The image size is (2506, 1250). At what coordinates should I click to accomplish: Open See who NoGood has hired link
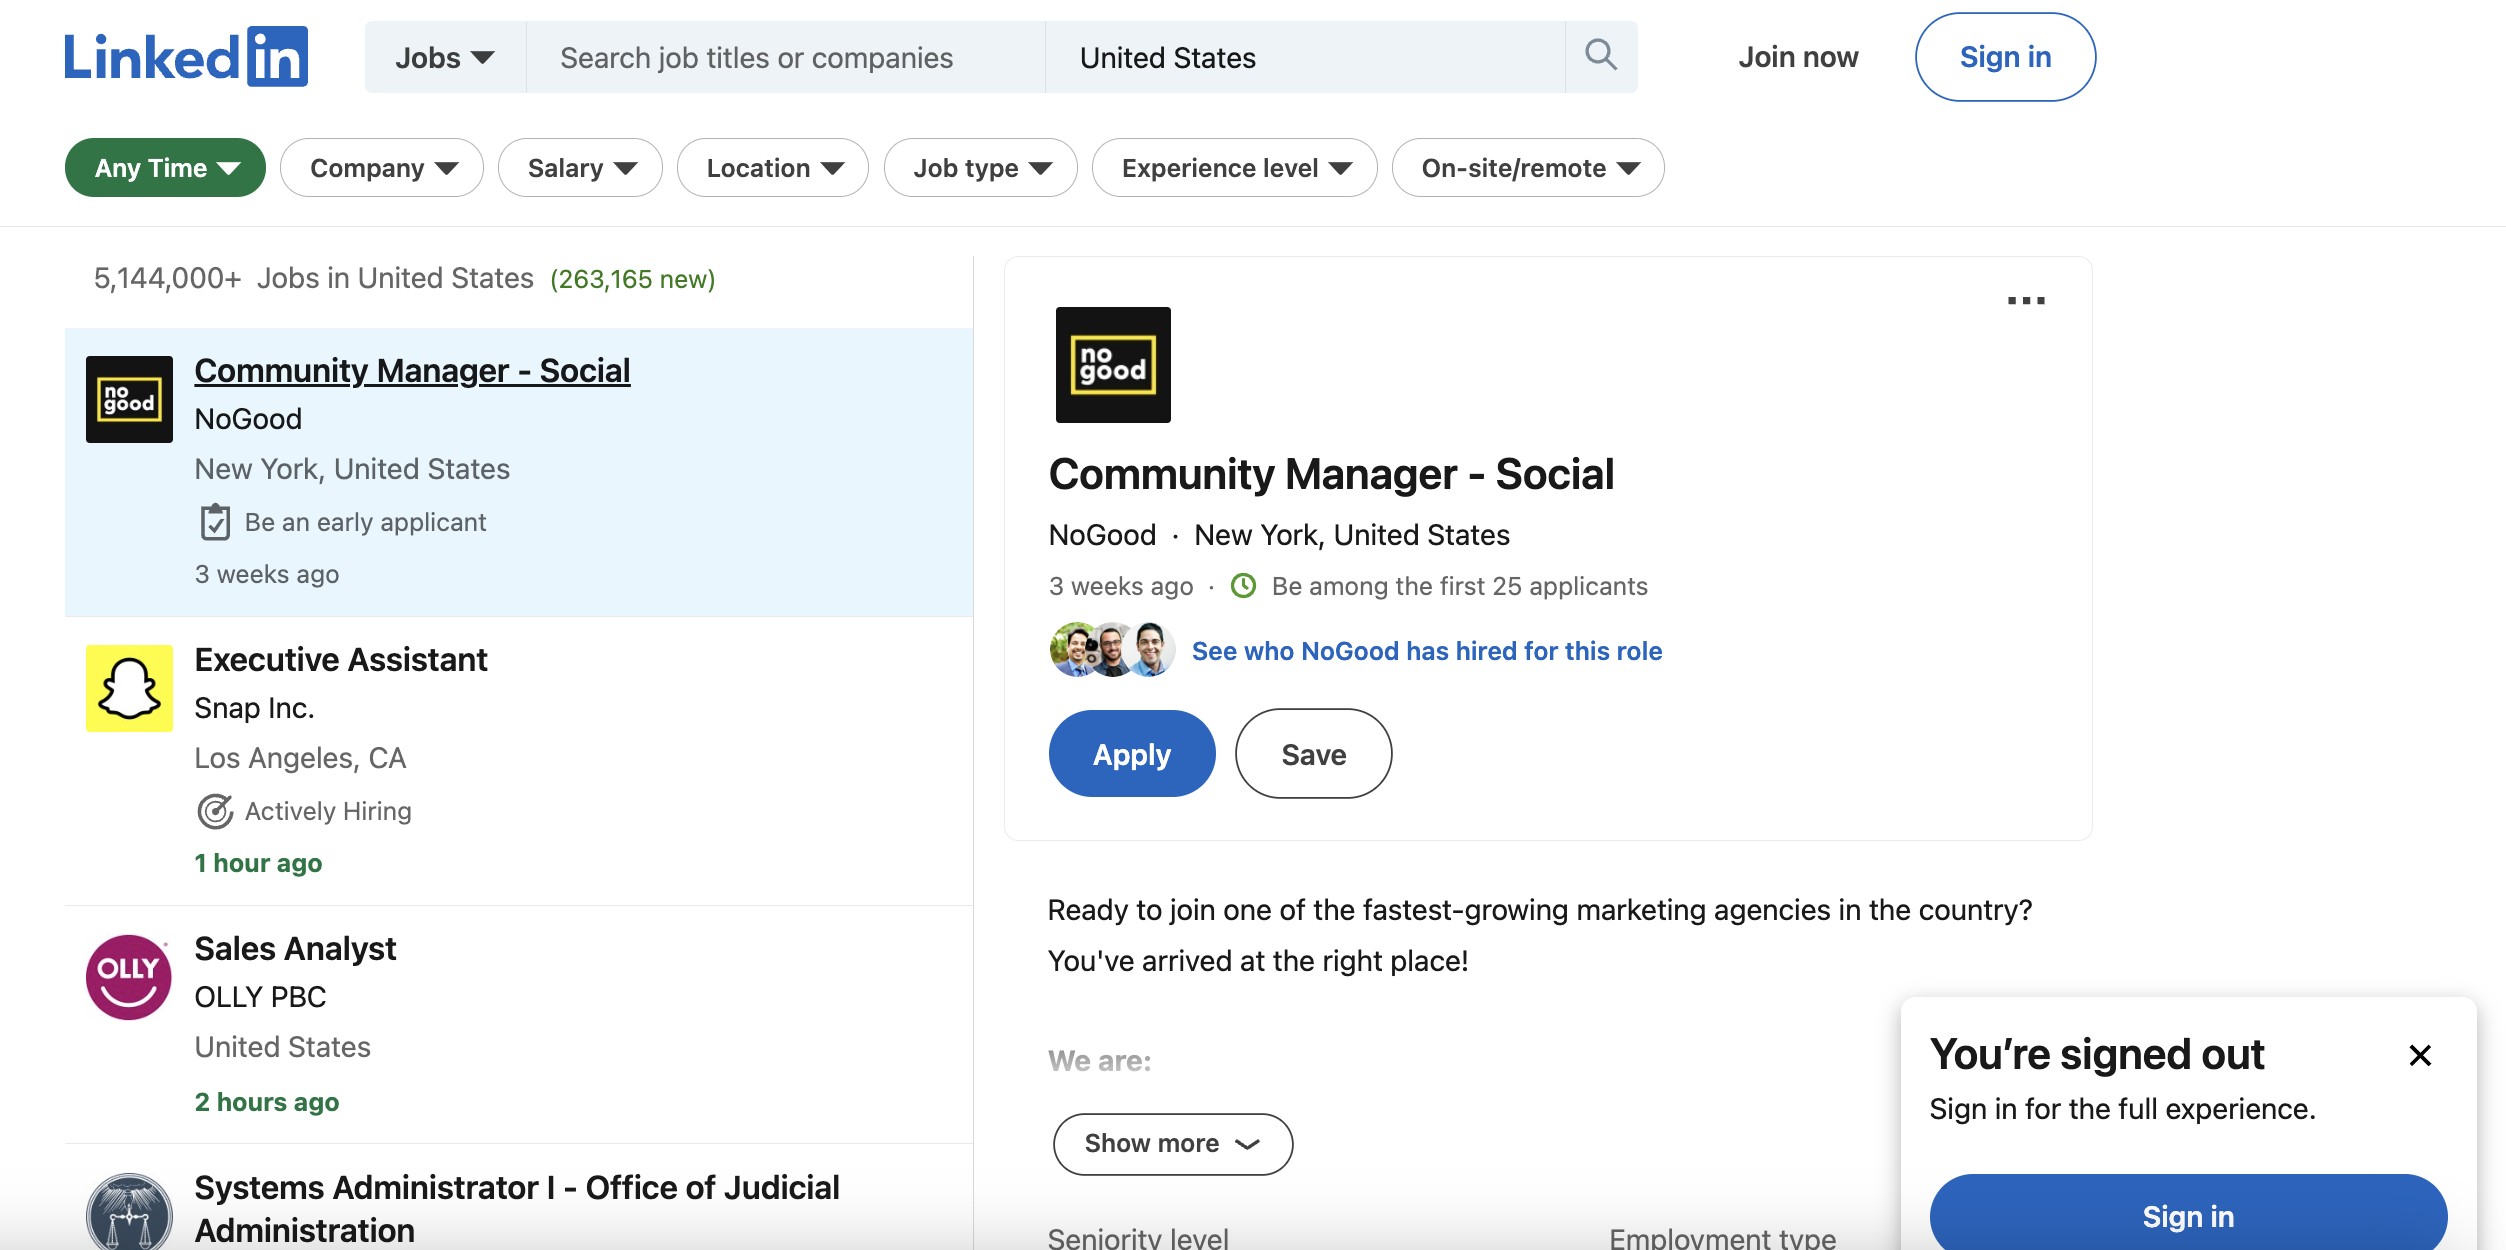click(x=1427, y=651)
